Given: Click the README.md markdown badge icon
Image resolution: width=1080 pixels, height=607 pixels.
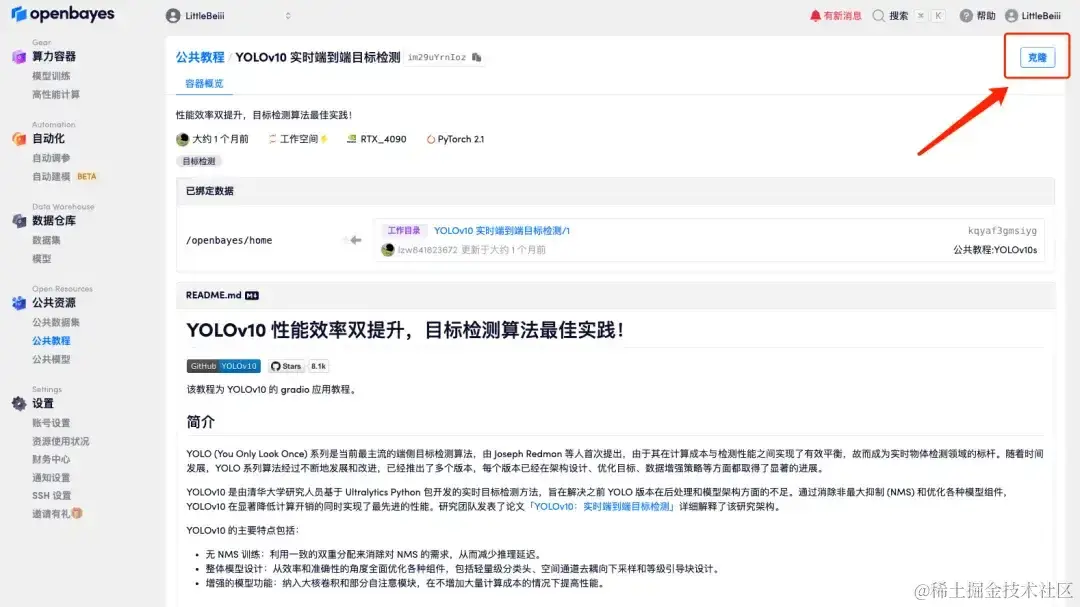Looking at the screenshot, I should 251,296.
